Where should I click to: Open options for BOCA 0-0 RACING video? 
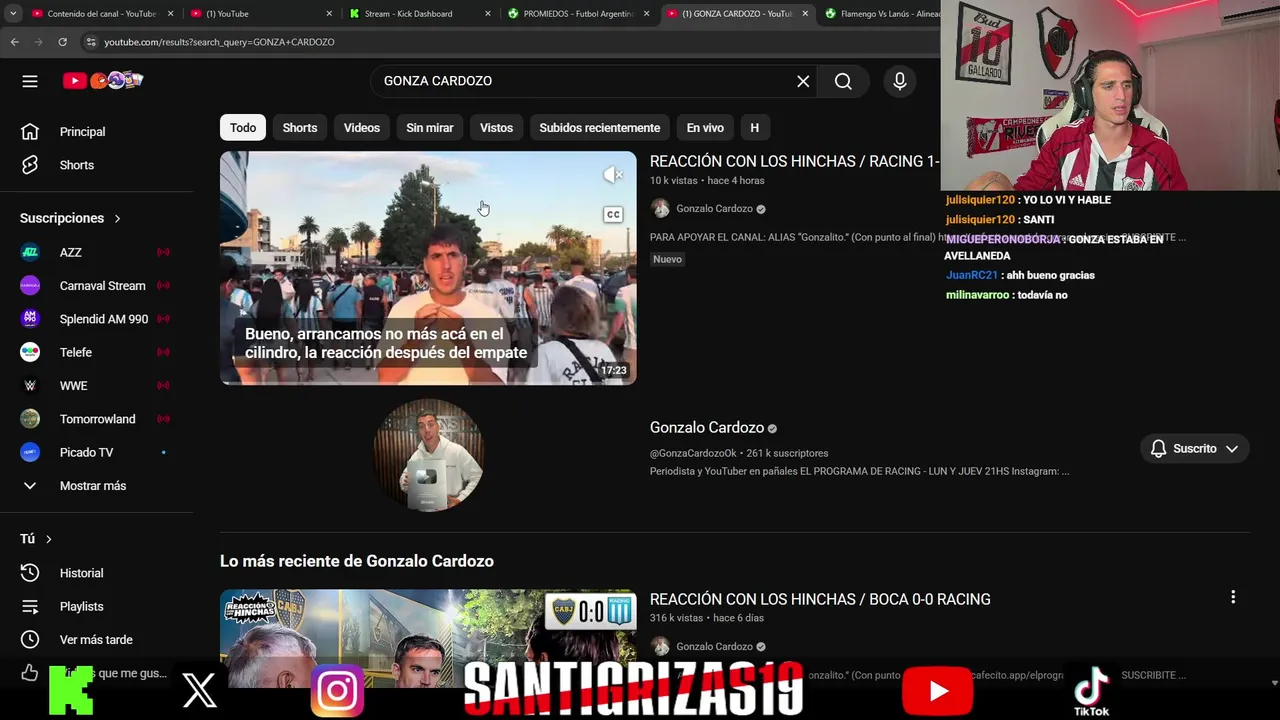pos(1233,597)
